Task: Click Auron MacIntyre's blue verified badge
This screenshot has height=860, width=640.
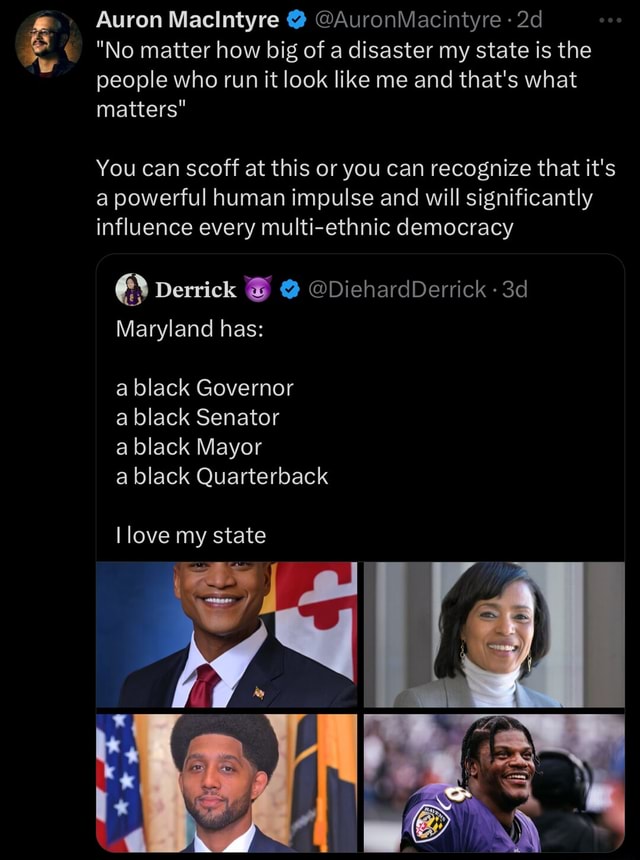Action: click(x=298, y=20)
